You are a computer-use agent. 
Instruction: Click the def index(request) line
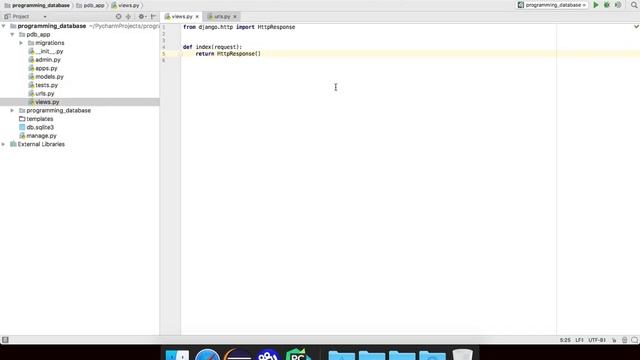(212, 47)
